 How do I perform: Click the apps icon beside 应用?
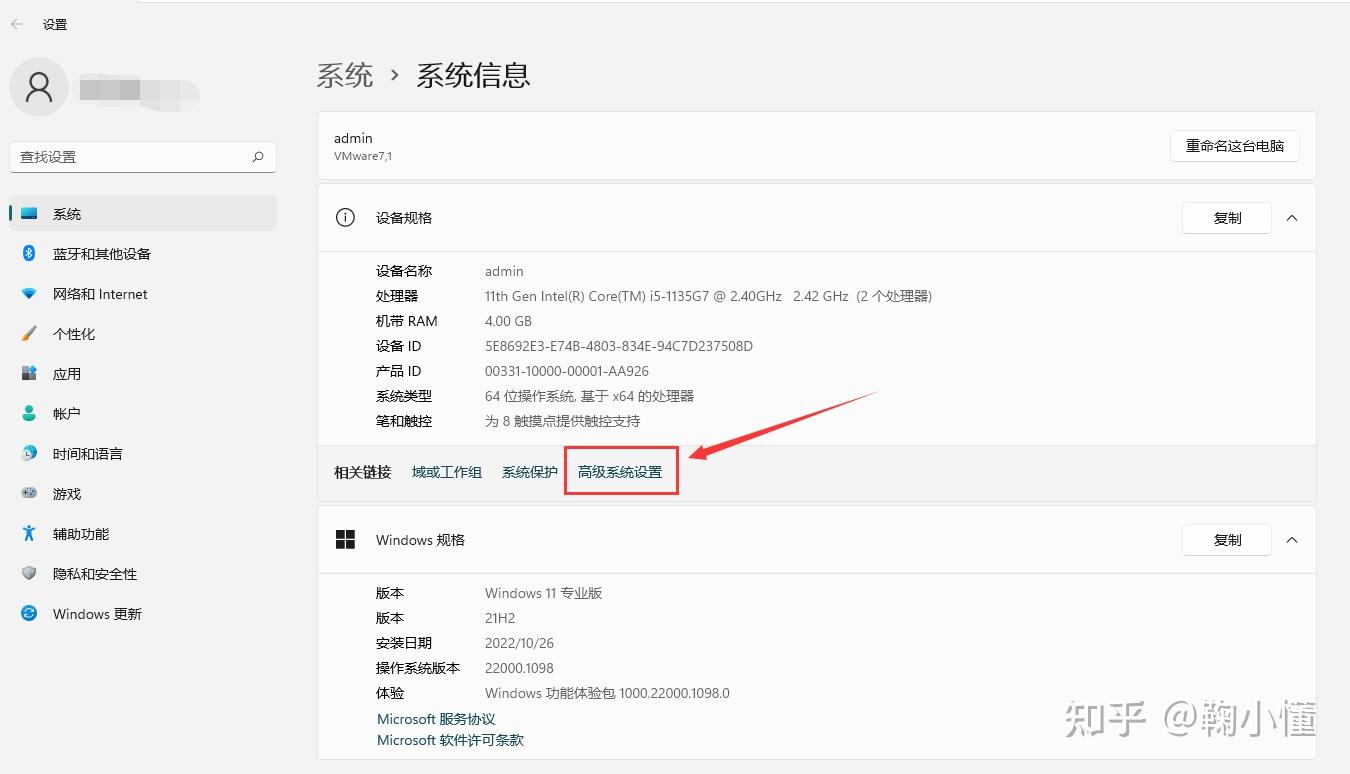(29, 374)
